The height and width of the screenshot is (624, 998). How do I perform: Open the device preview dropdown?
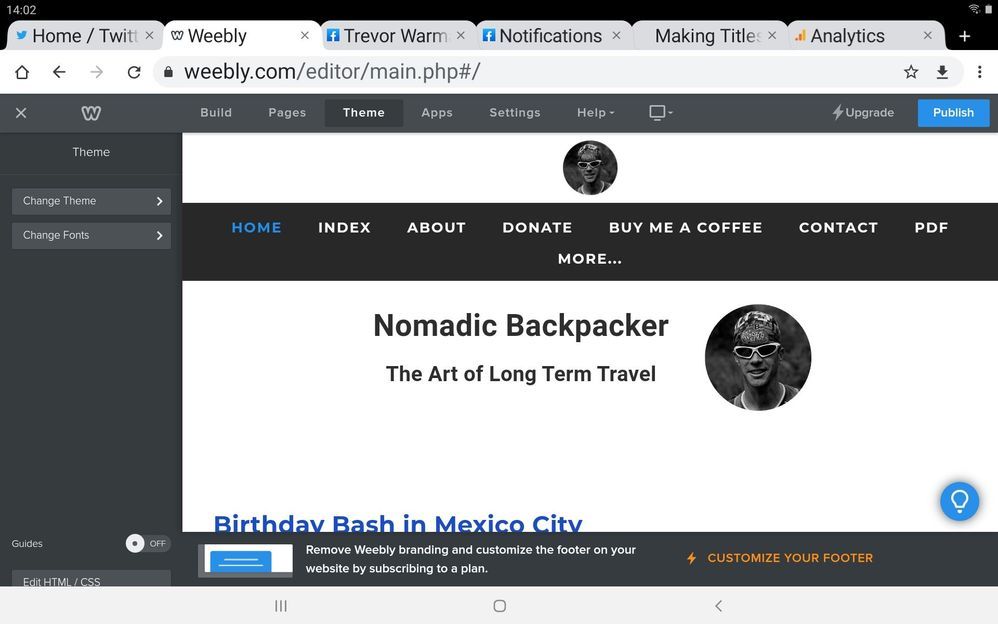click(660, 113)
